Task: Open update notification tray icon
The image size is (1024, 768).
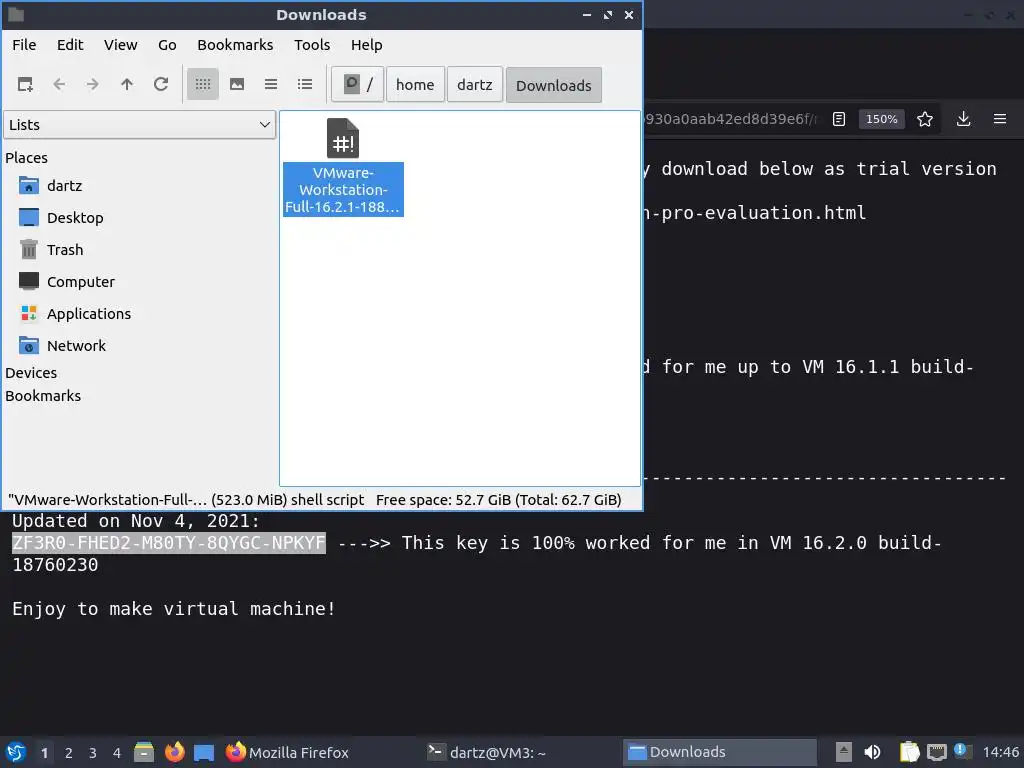Action: pyautogui.click(x=961, y=750)
